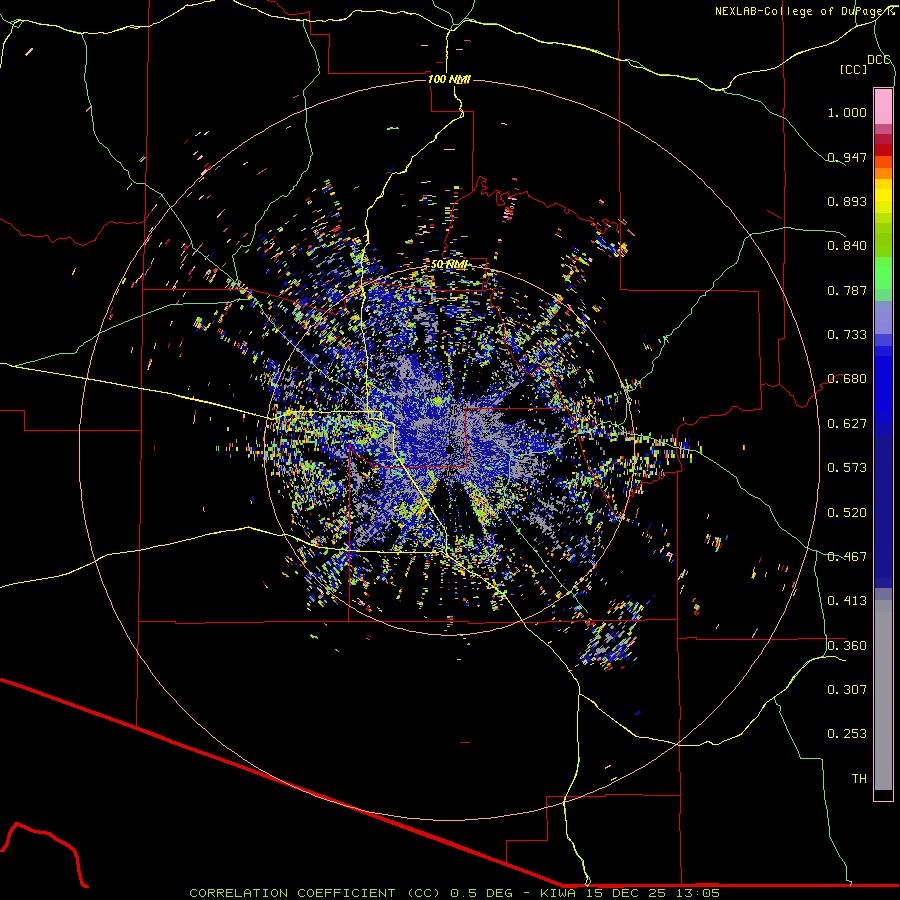Screen dimensions: 900x900
Task: Click the DCC product label
Action: point(878,60)
